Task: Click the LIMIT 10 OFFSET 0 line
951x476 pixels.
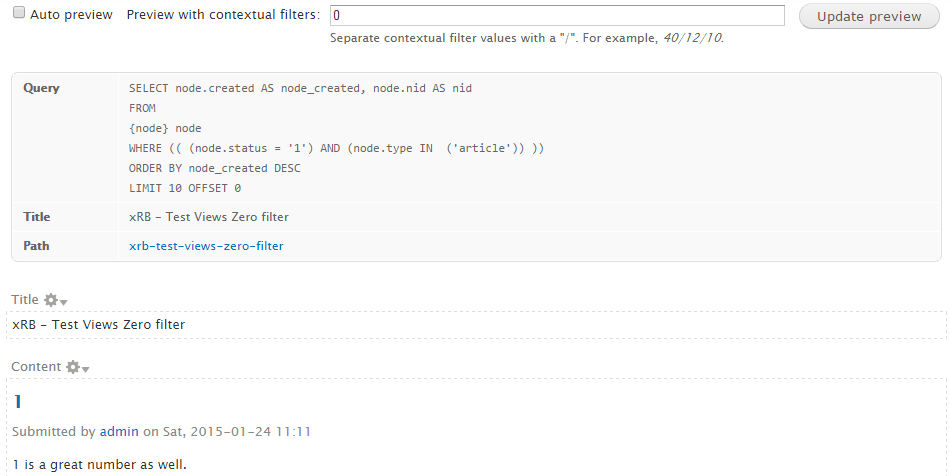Action: click(185, 188)
